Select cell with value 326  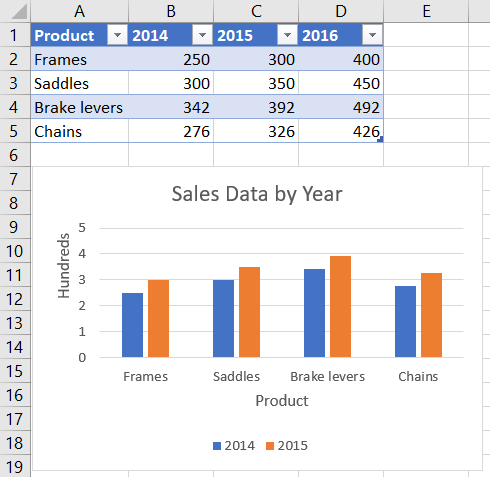[x=256, y=131]
